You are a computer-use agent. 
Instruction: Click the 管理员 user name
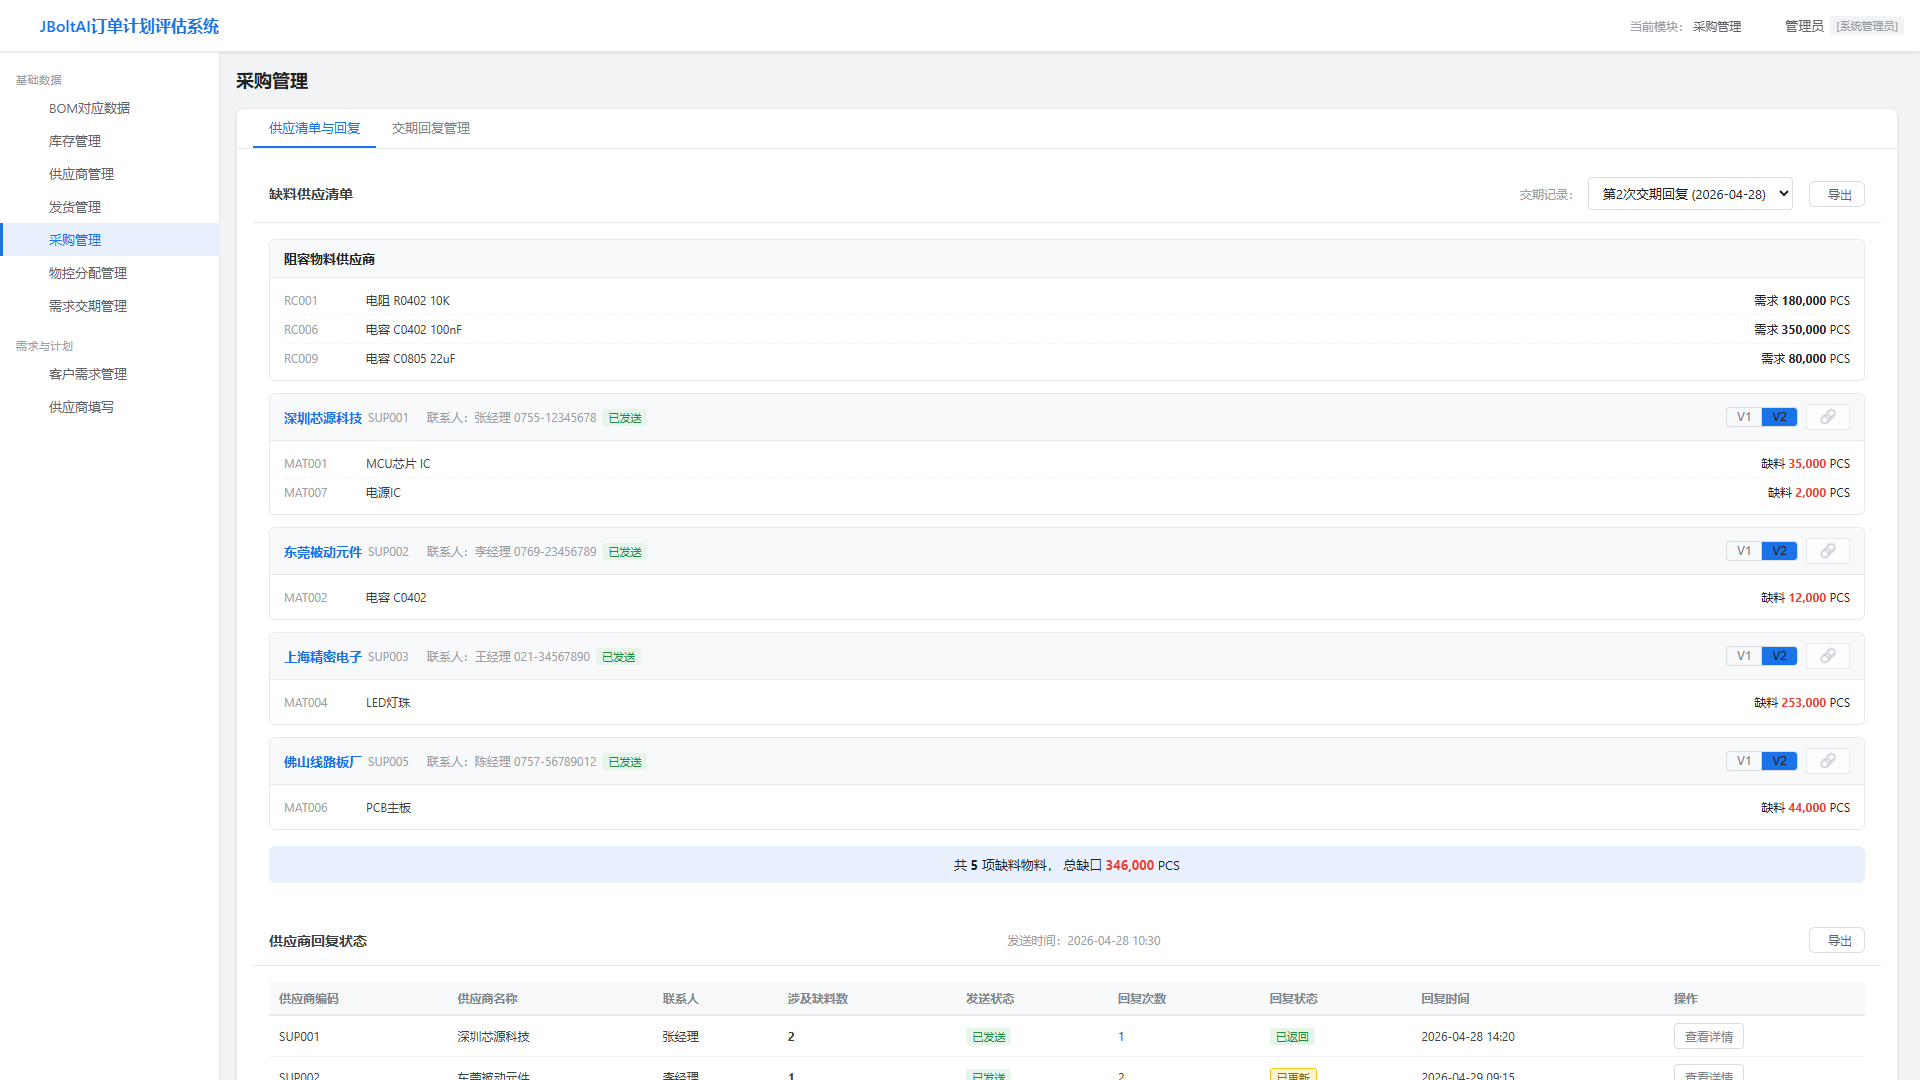(1804, 26)
